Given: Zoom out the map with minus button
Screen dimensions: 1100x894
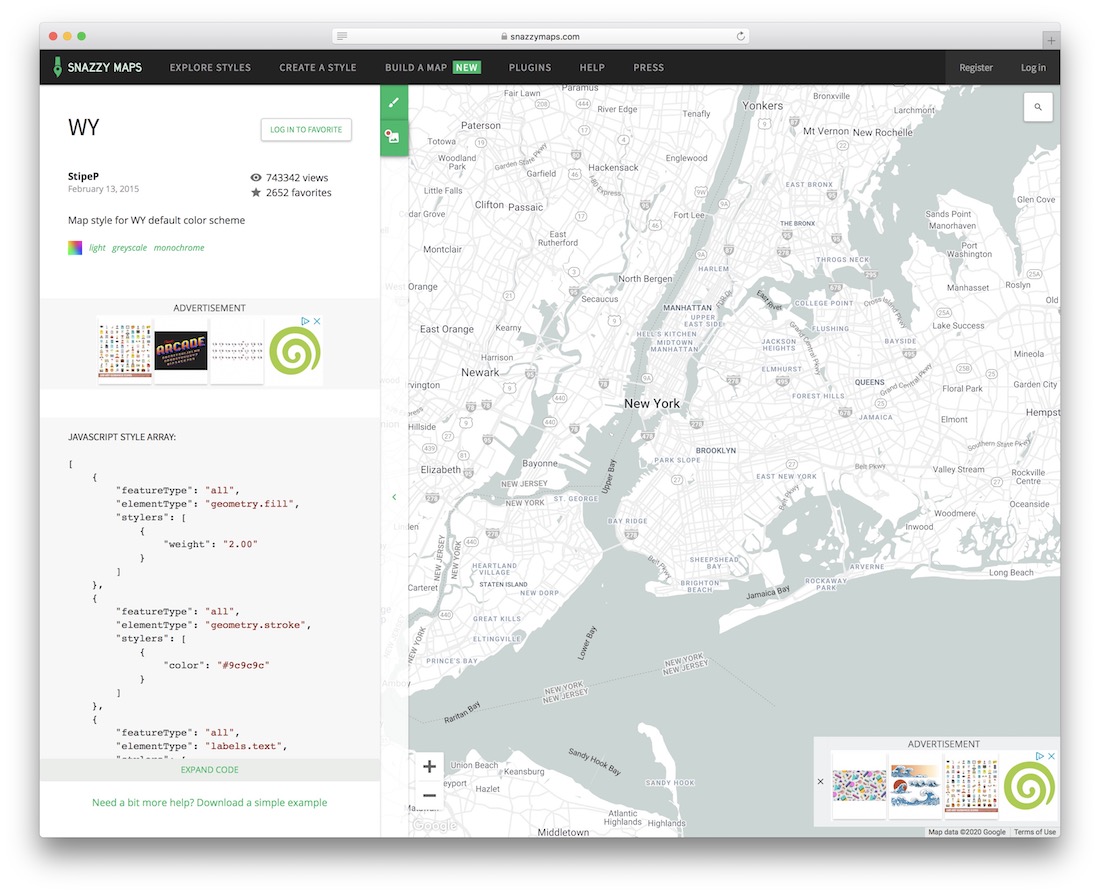Looking at the screenshot, I should click(x=429, y=795).
